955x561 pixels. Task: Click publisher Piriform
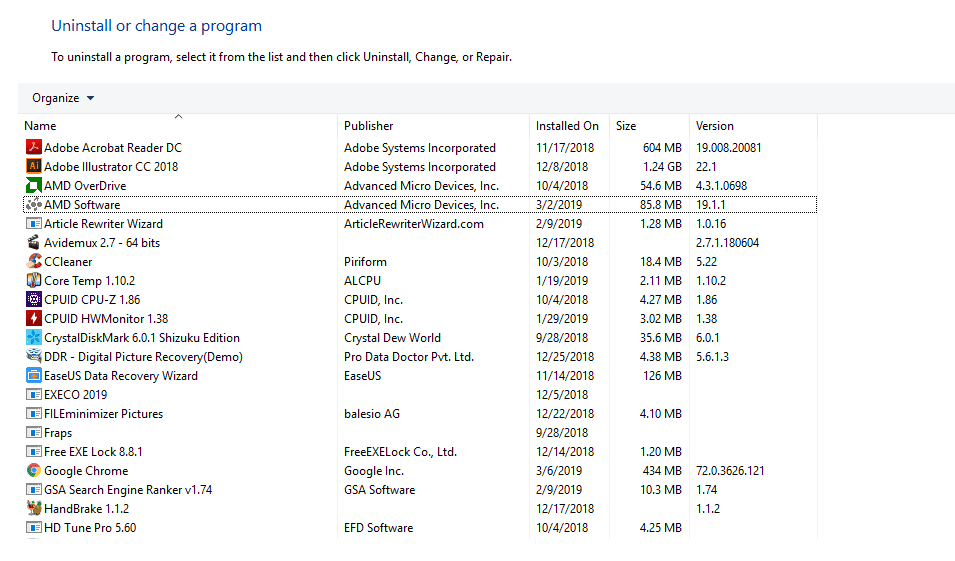click(365, 261)
